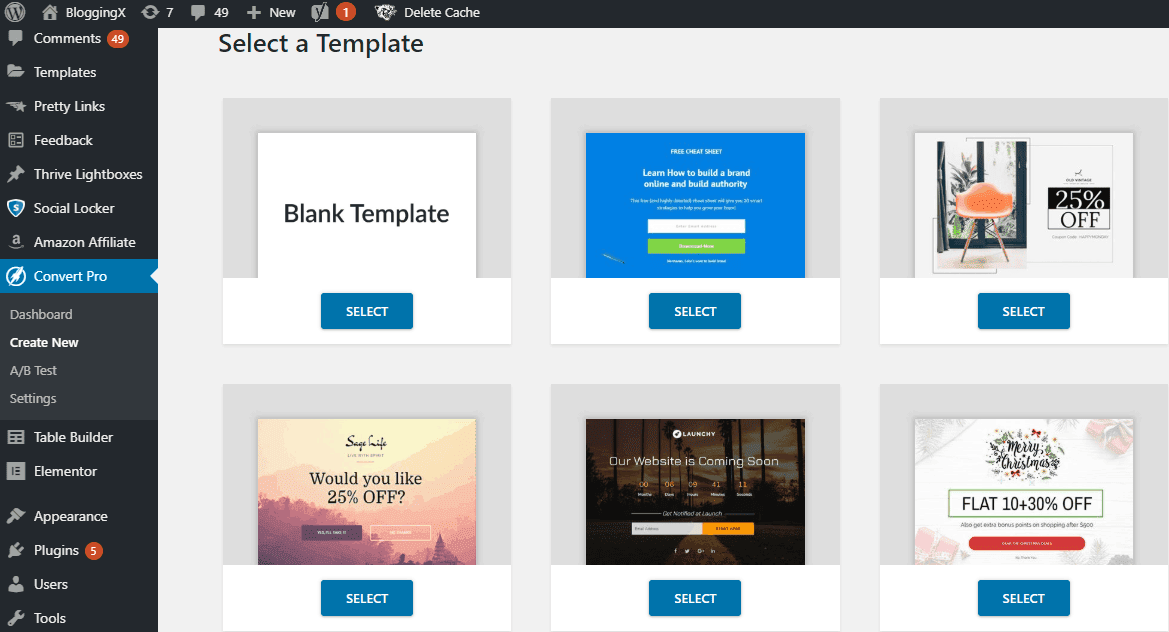
Task: Click the Select a Template heading
Action: [x=321, y=43]
